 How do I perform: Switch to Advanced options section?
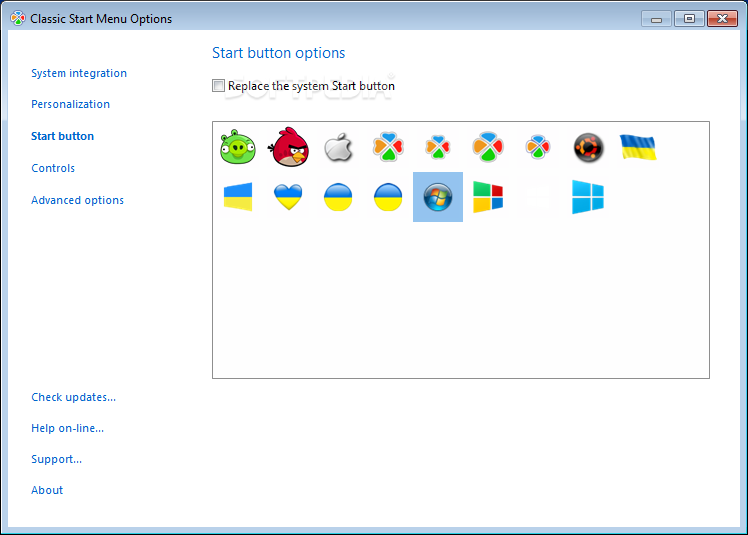(77, 200)
